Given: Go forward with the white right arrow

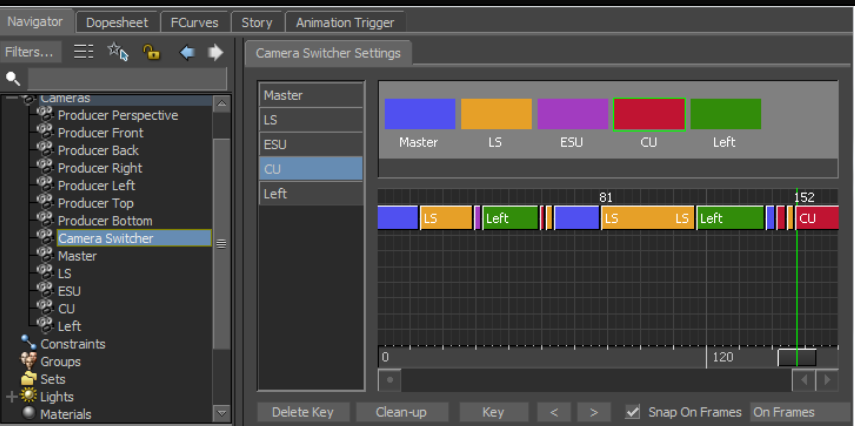Looking at the screenshot, I should pos(216,52).
